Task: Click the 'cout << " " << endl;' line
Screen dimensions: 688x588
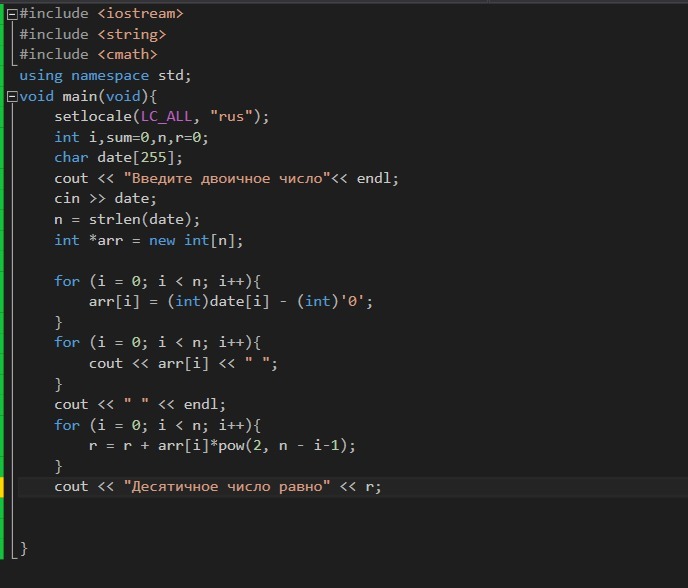Action: [x=140, y=404]
